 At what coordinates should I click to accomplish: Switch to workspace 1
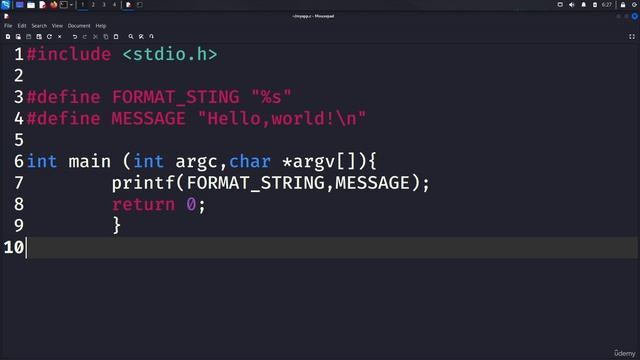pyautogui.click(x=82, y=5)
